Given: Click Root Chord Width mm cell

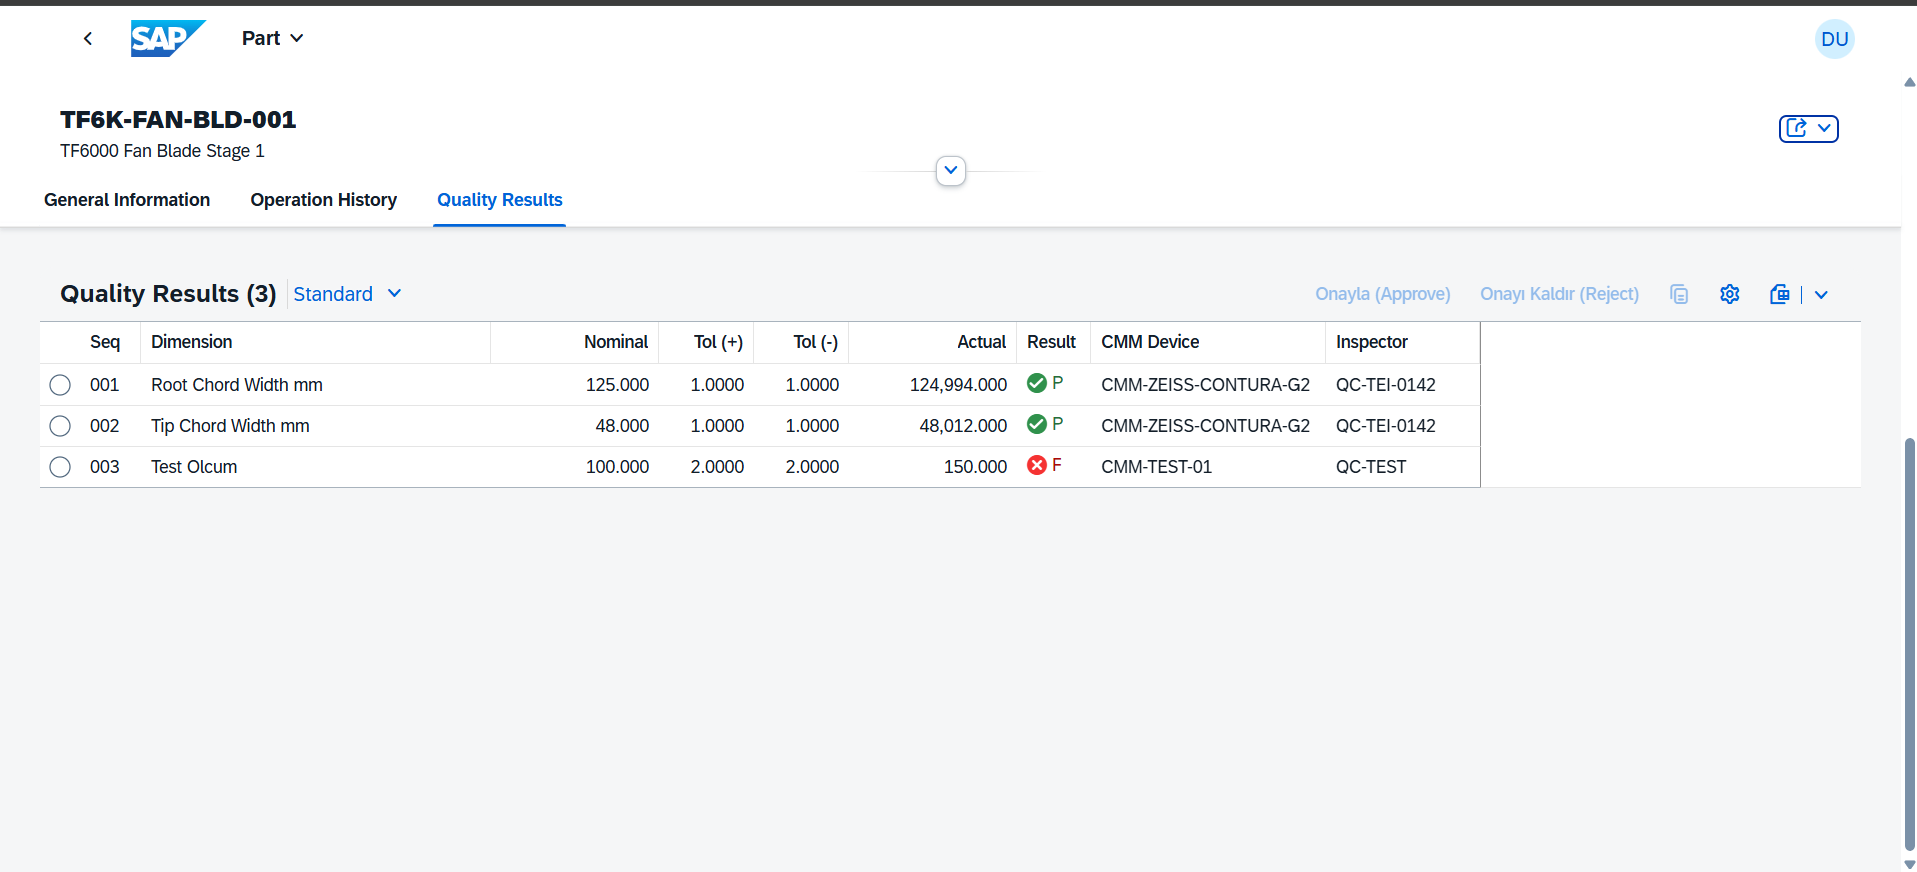Looking at the screenshot, I should 237,385.
